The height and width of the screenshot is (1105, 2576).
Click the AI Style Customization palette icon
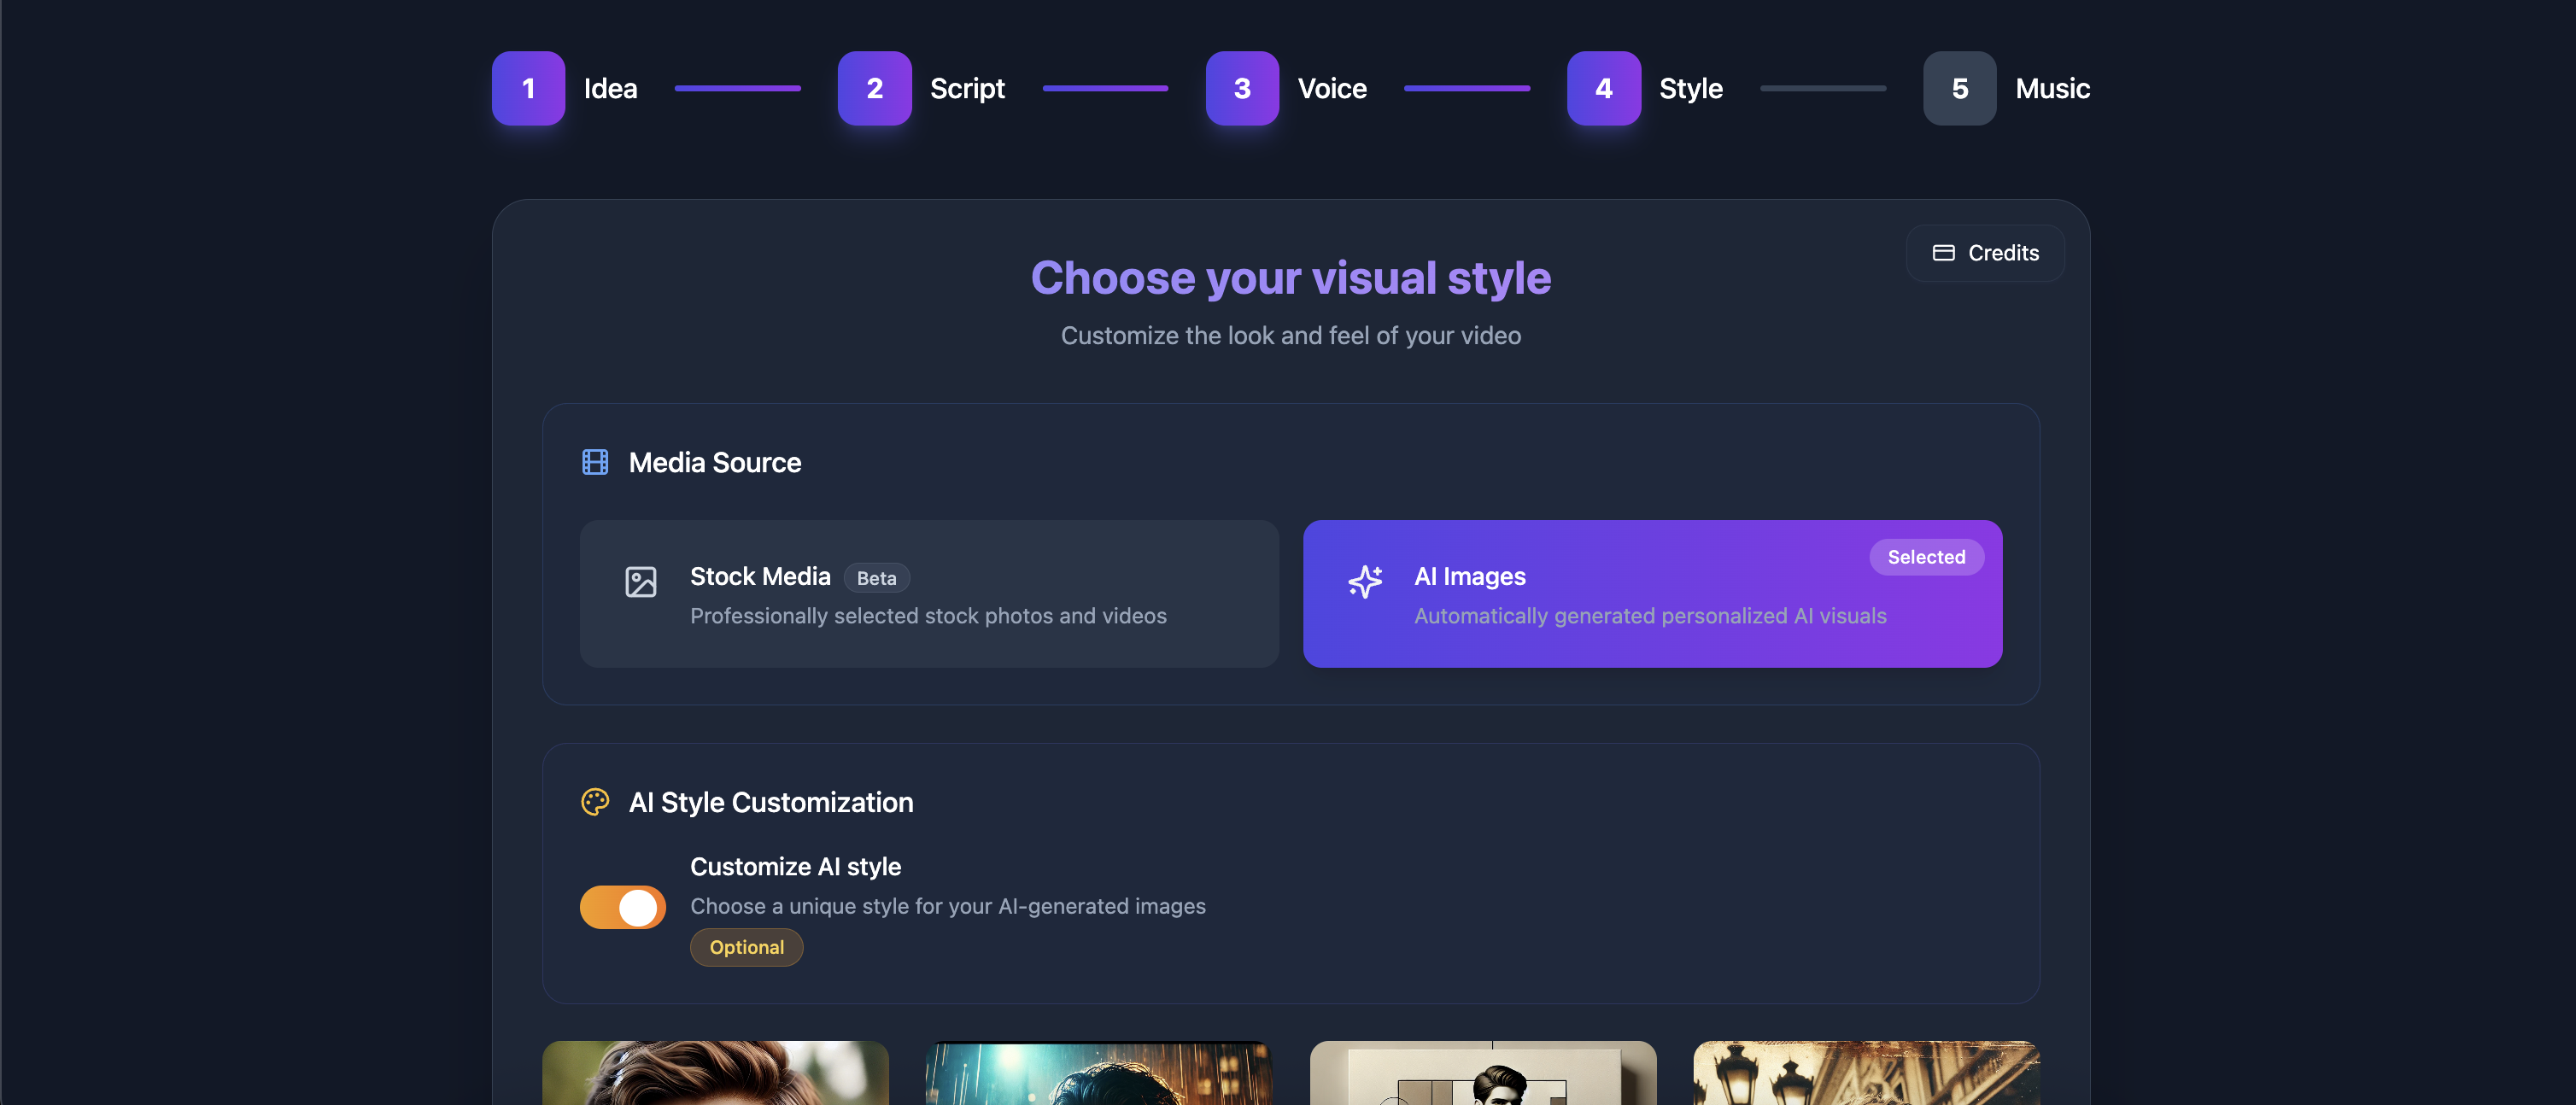595,802
